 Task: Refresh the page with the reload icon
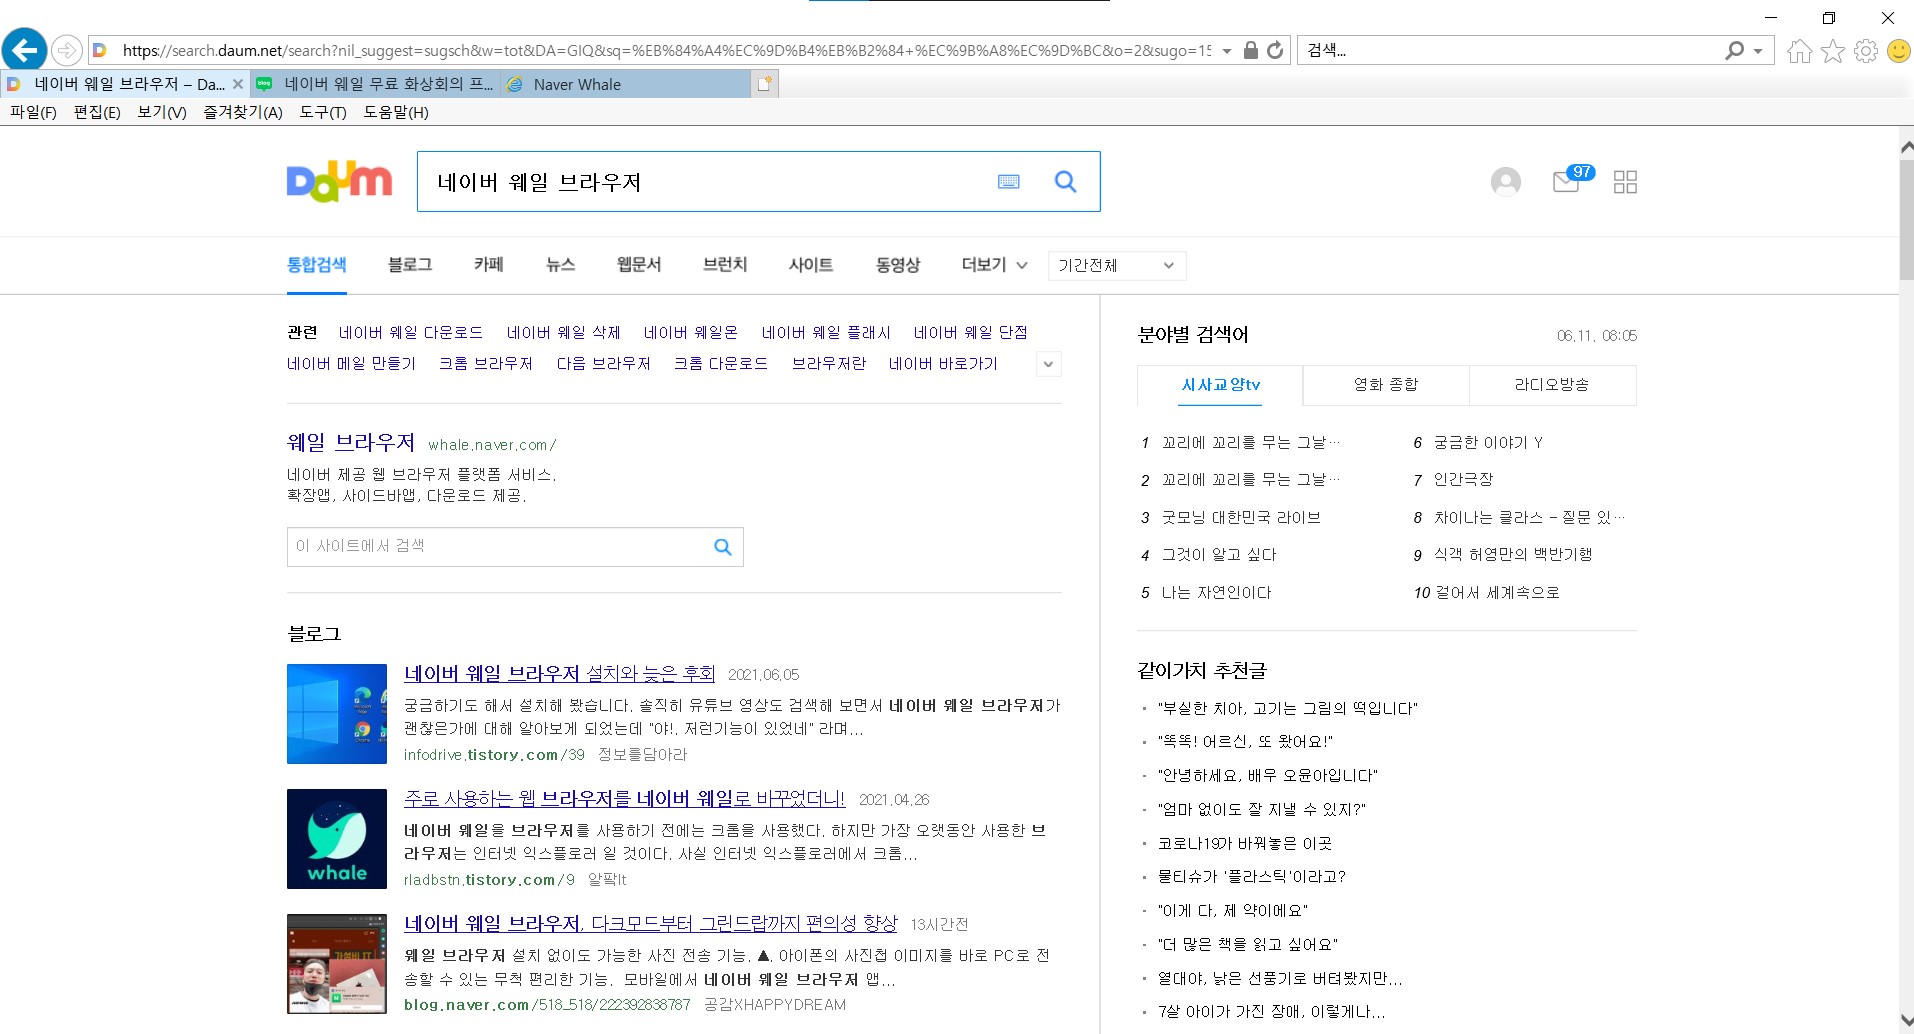point(1275,50)
